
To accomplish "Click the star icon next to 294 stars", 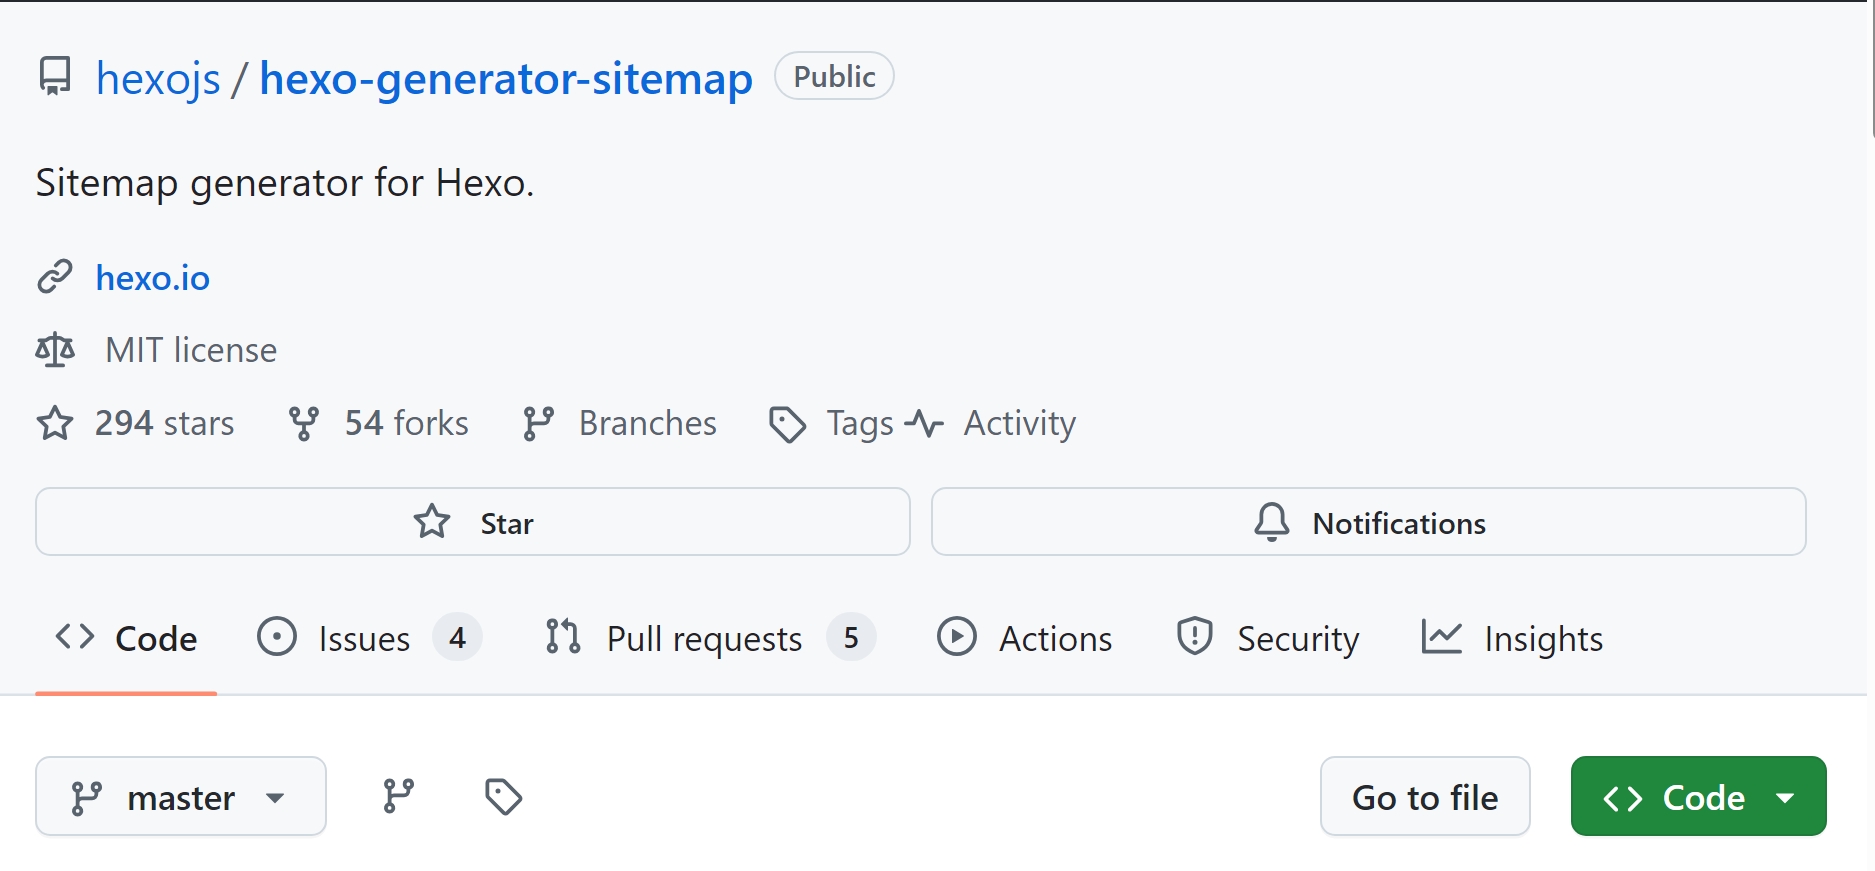I will tap(55, 423).
